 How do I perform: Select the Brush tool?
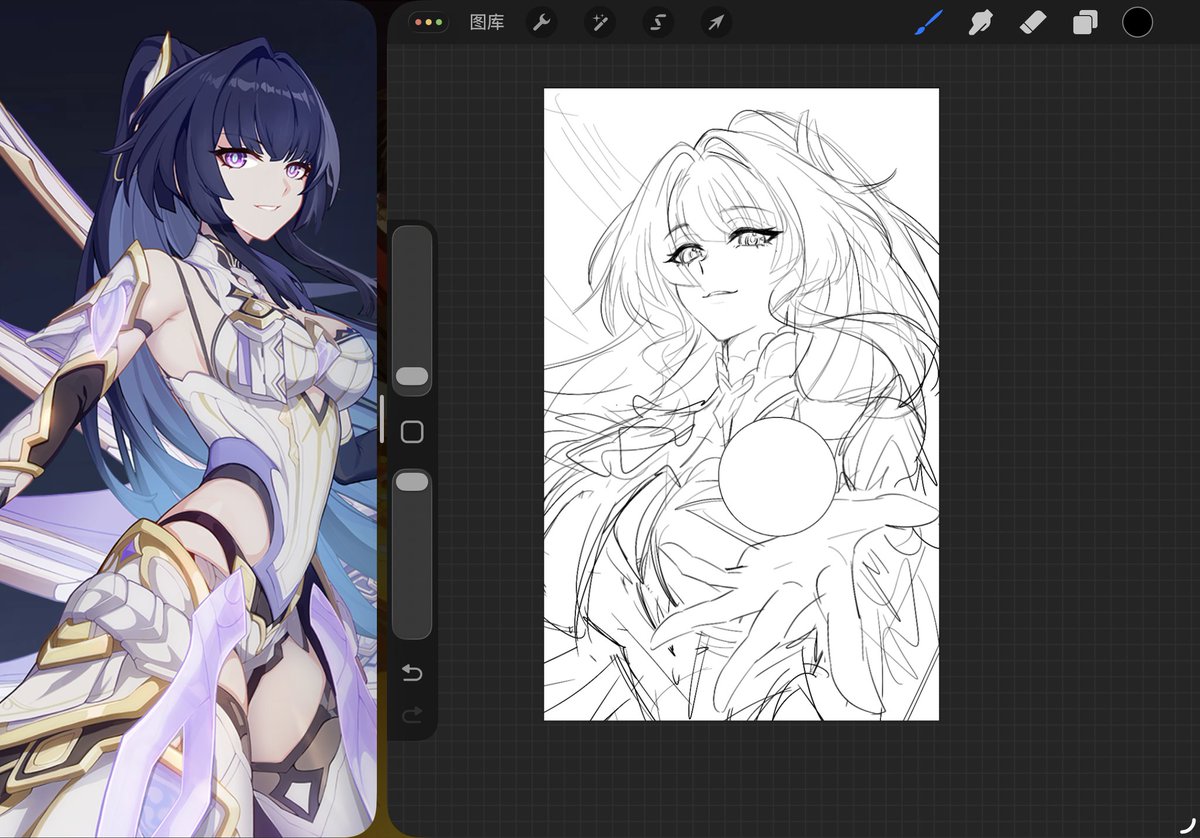point(928,22)
